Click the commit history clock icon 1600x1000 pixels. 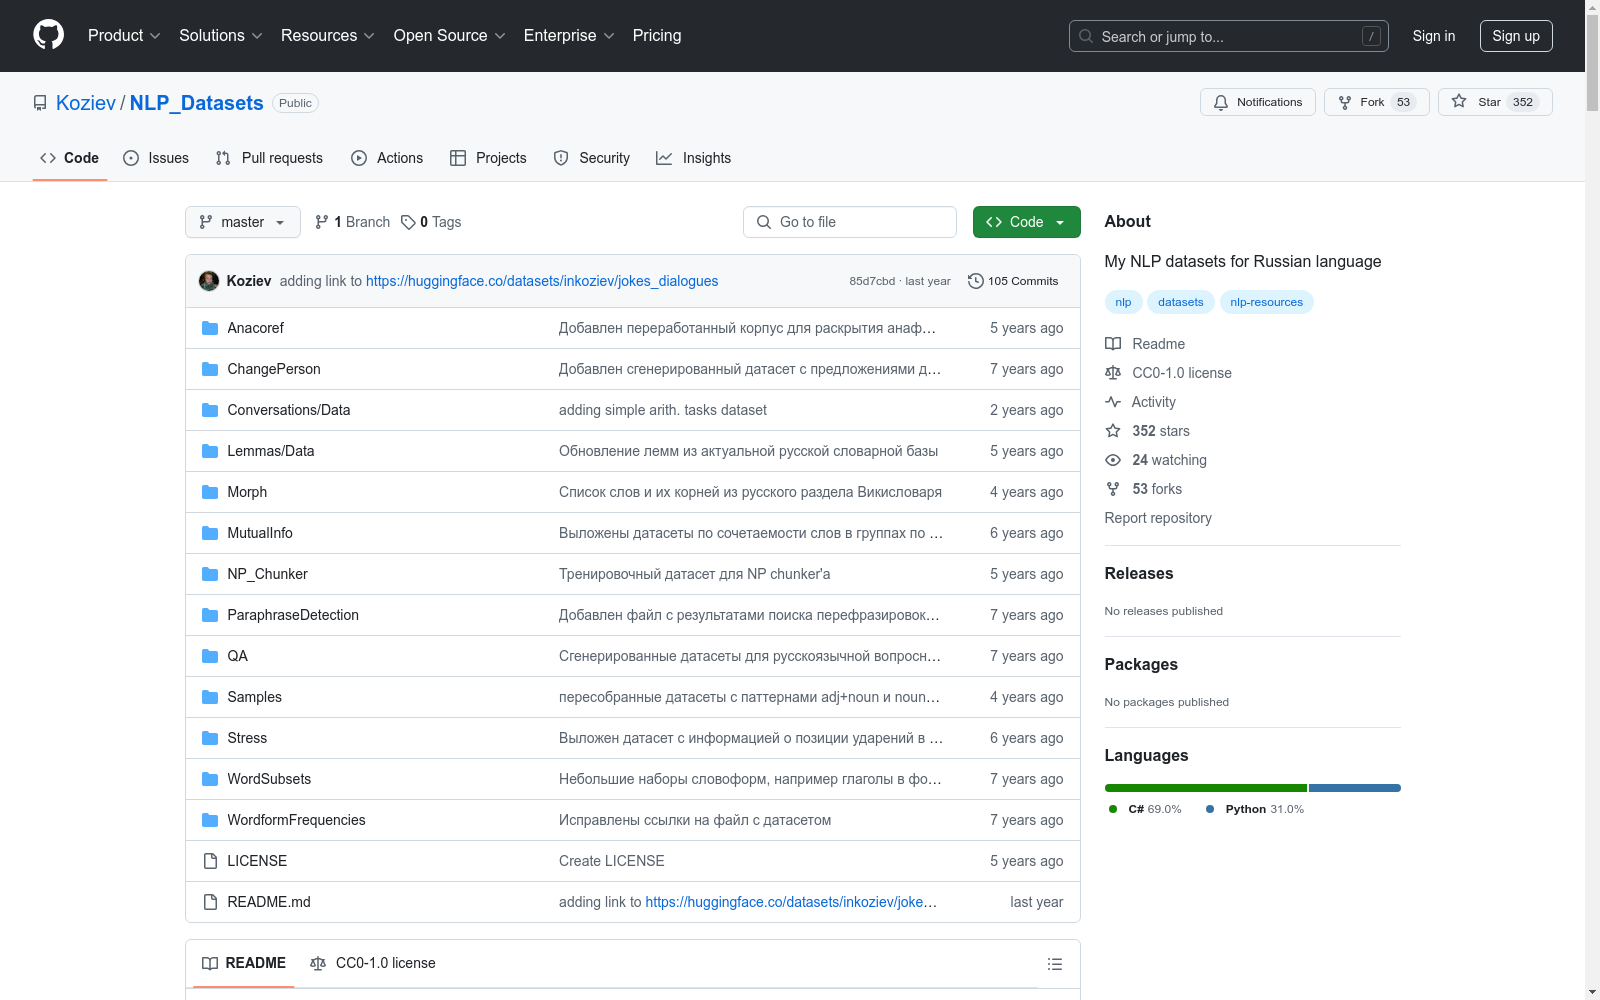click(976, 281)
